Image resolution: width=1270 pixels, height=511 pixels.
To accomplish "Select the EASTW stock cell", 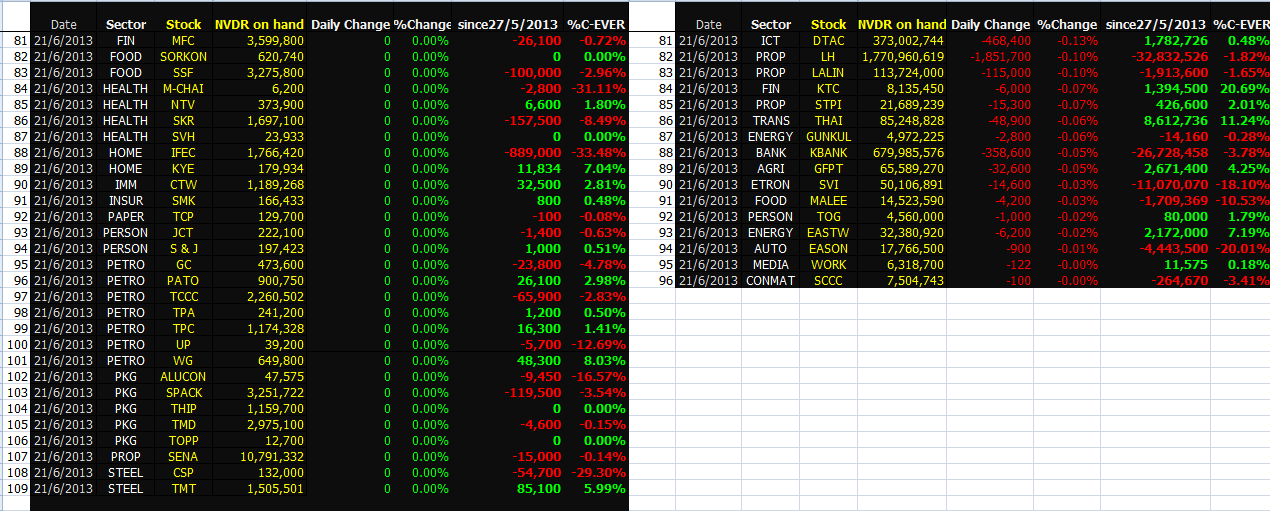I will tap(828, 233).
